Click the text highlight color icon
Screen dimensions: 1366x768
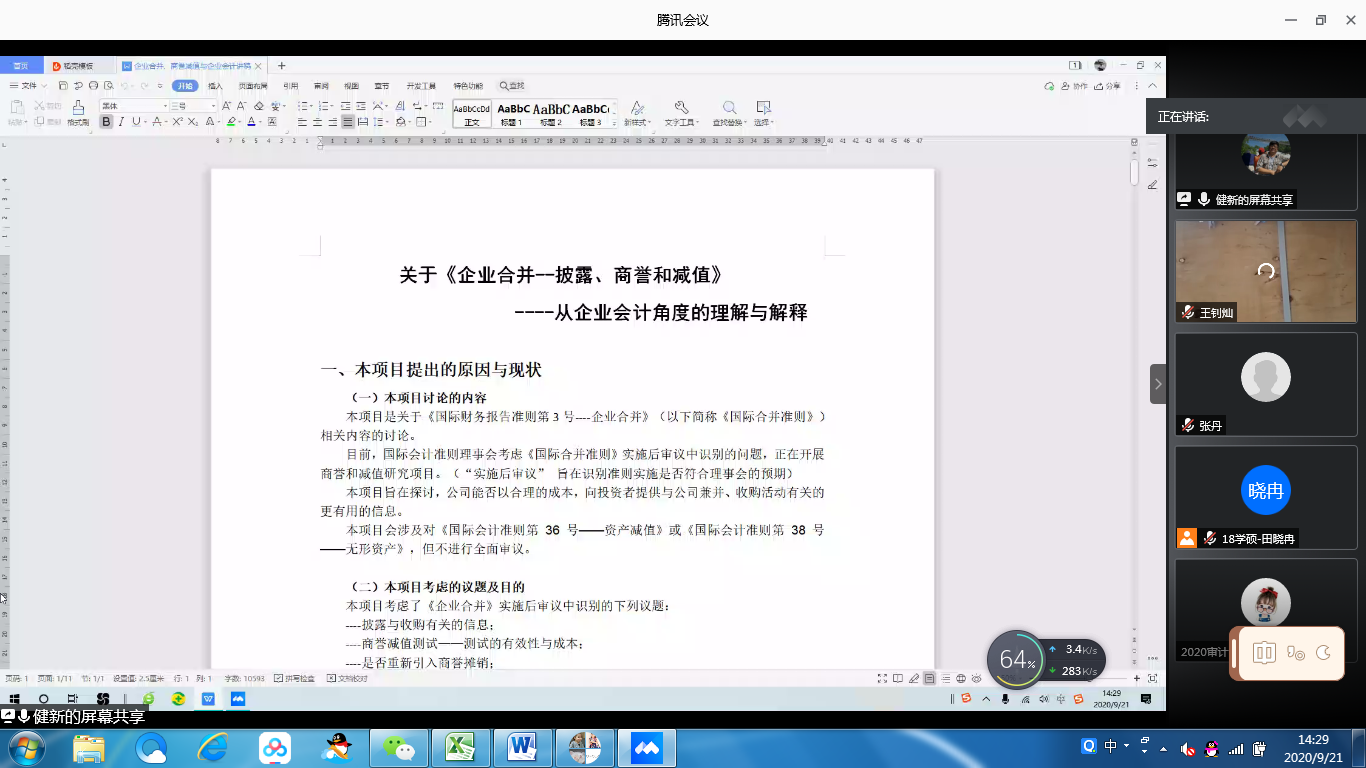click(x=231, y=122)
